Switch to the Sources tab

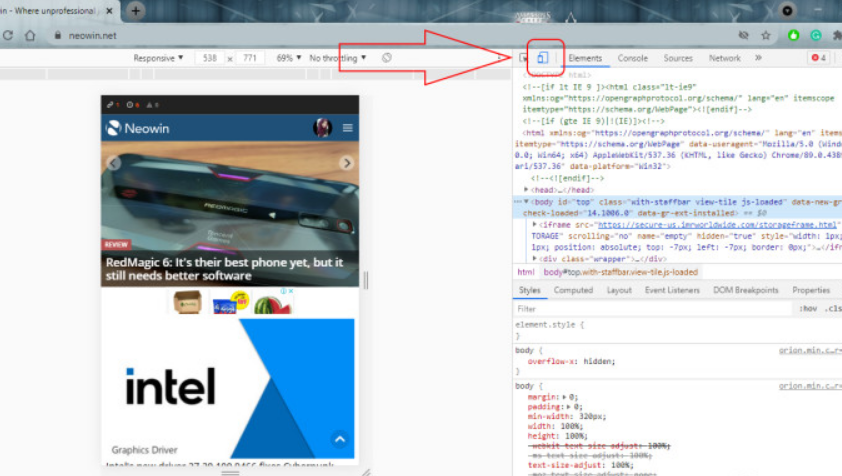[678, 57]
